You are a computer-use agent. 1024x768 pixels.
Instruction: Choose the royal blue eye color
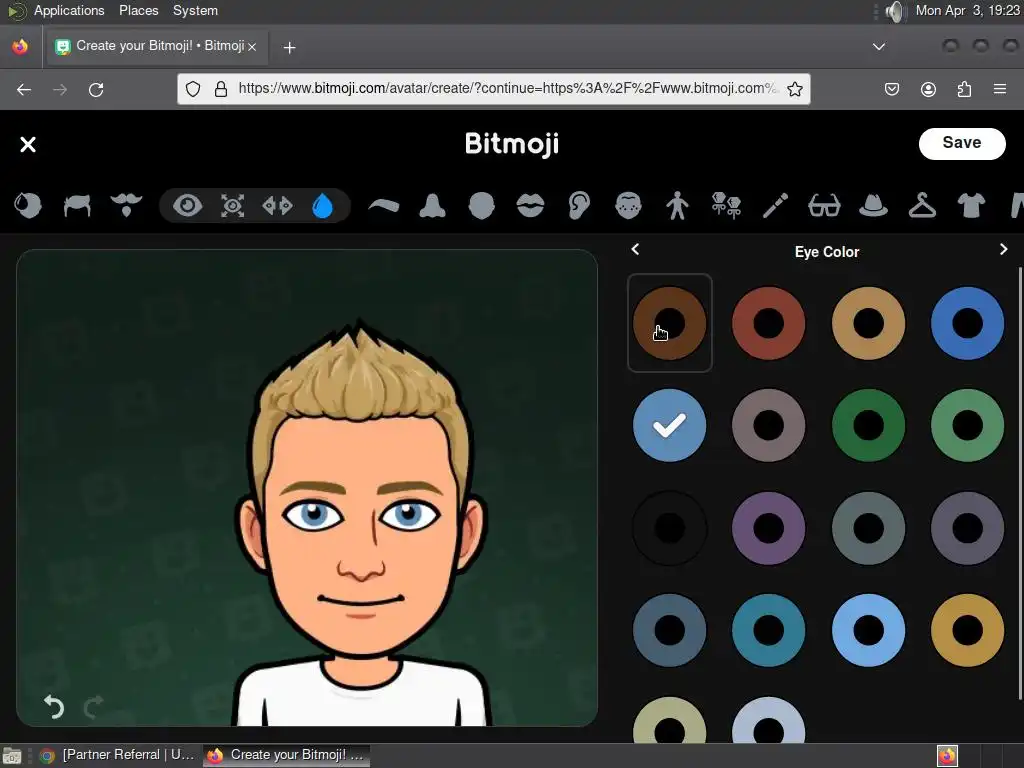pyautogui.click(x=968, y=323)
